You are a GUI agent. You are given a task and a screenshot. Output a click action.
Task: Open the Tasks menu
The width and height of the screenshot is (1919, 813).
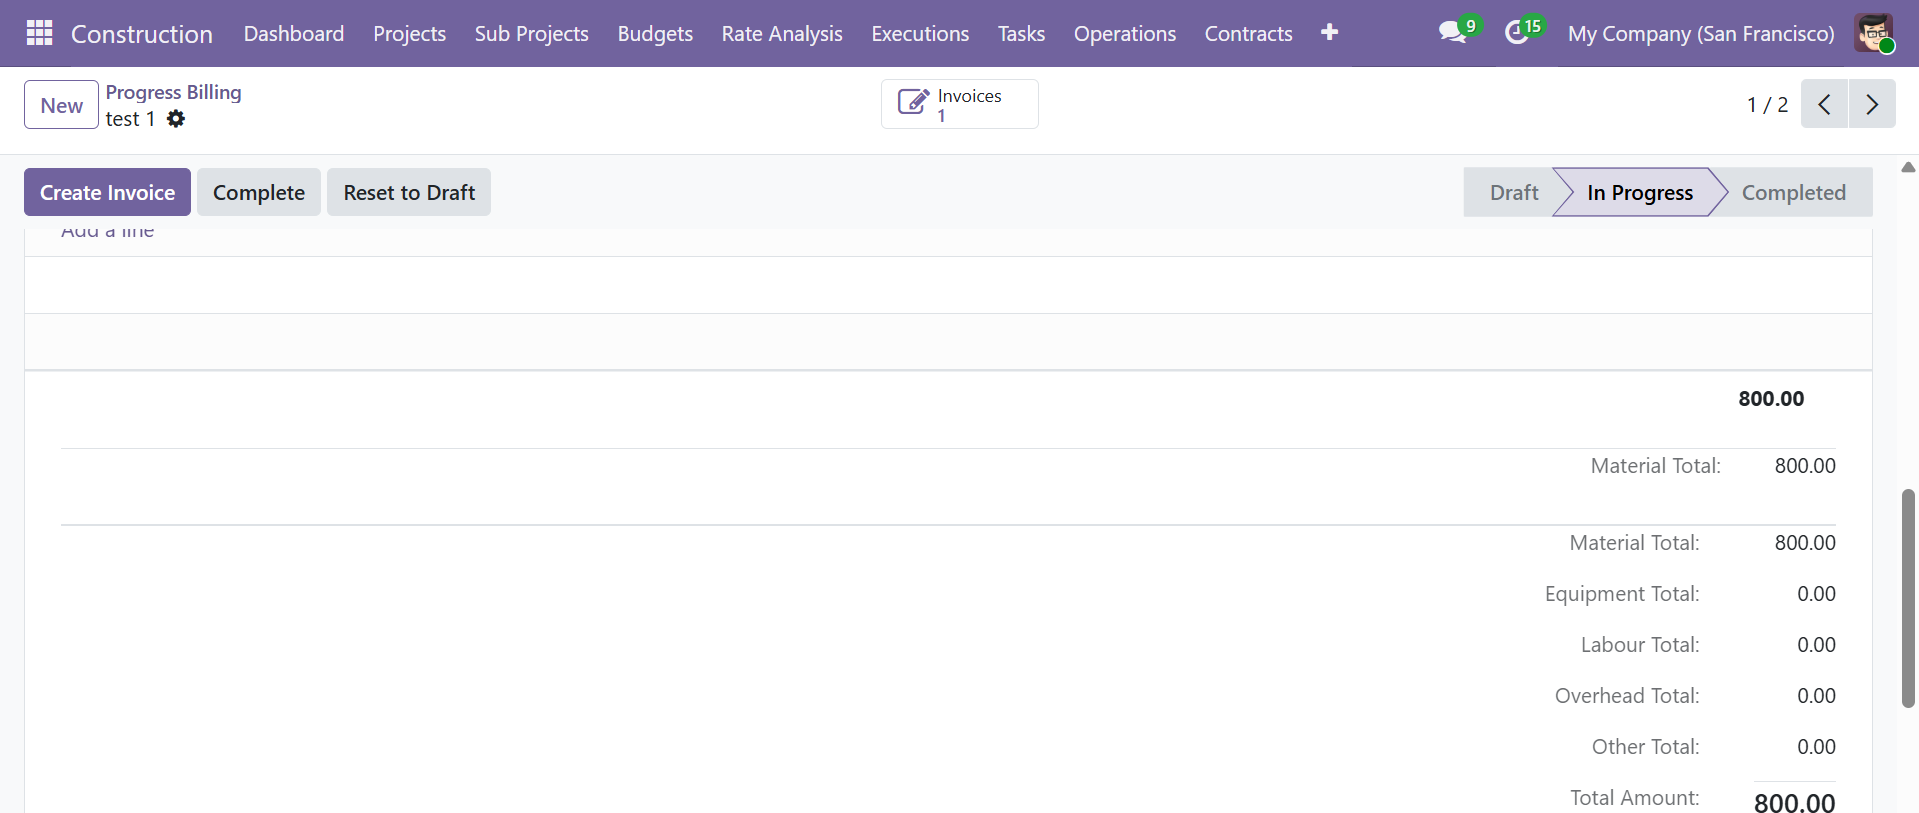(1021, 34)
